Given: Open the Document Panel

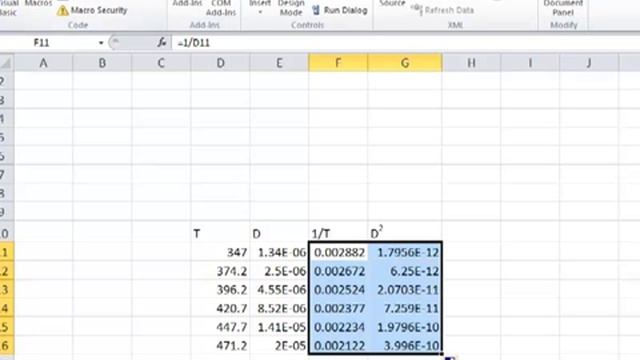Looking at the screenshot, I should [563, 8].
